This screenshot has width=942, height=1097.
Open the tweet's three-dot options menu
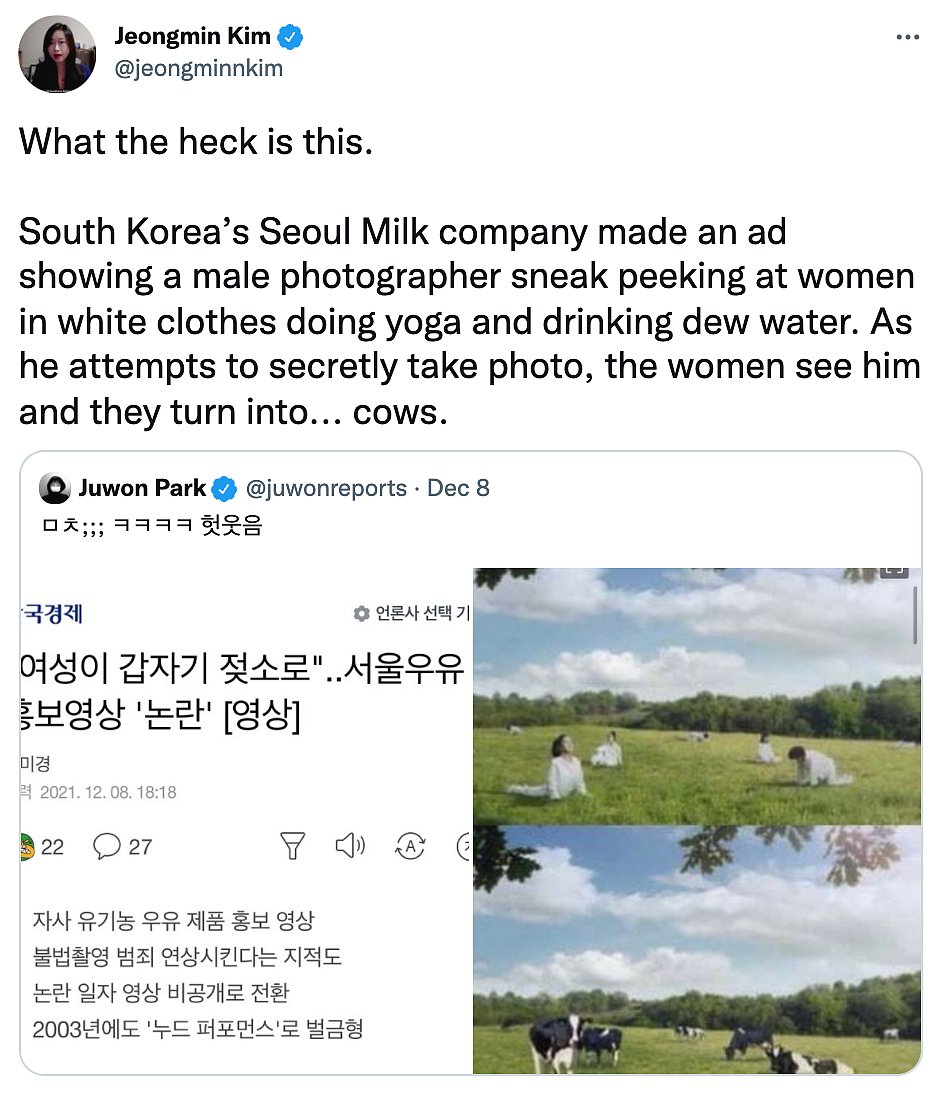pyautogui.click(x=908, y=36)
